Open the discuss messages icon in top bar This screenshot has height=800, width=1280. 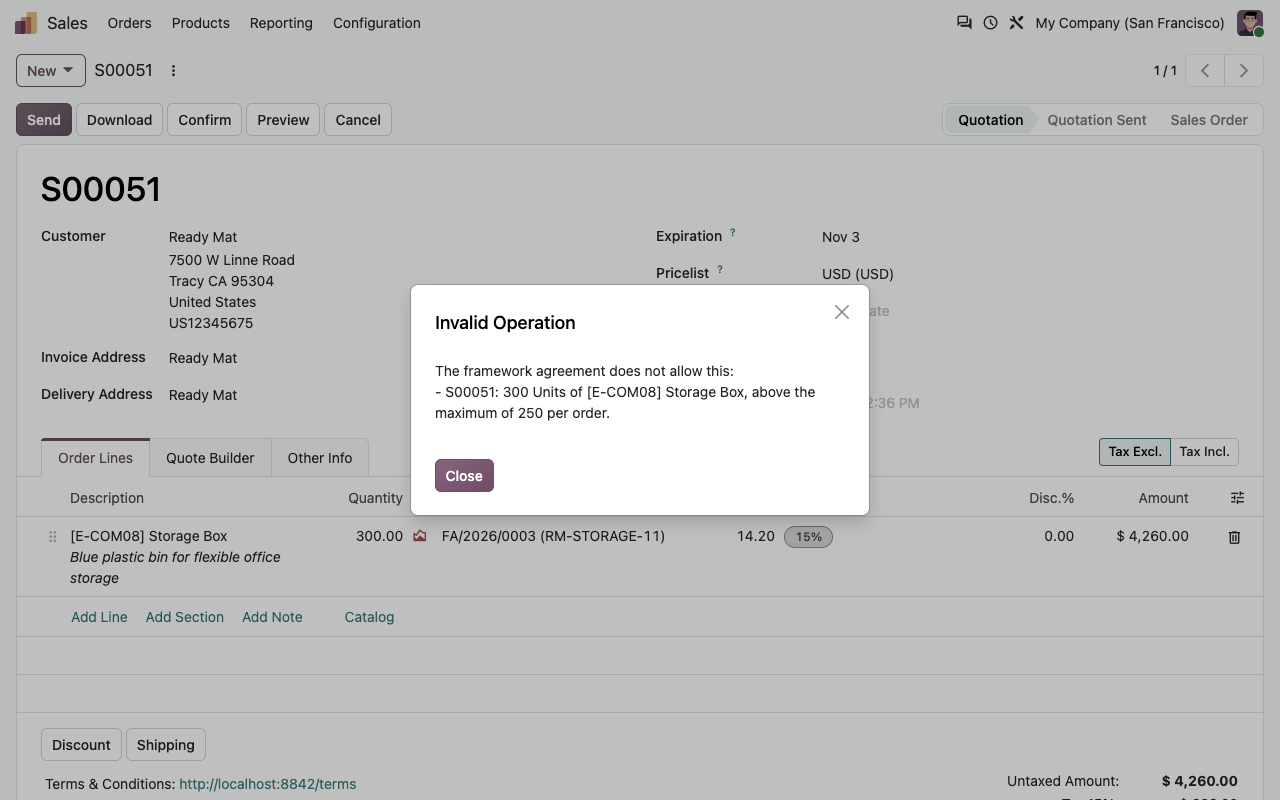964,22
